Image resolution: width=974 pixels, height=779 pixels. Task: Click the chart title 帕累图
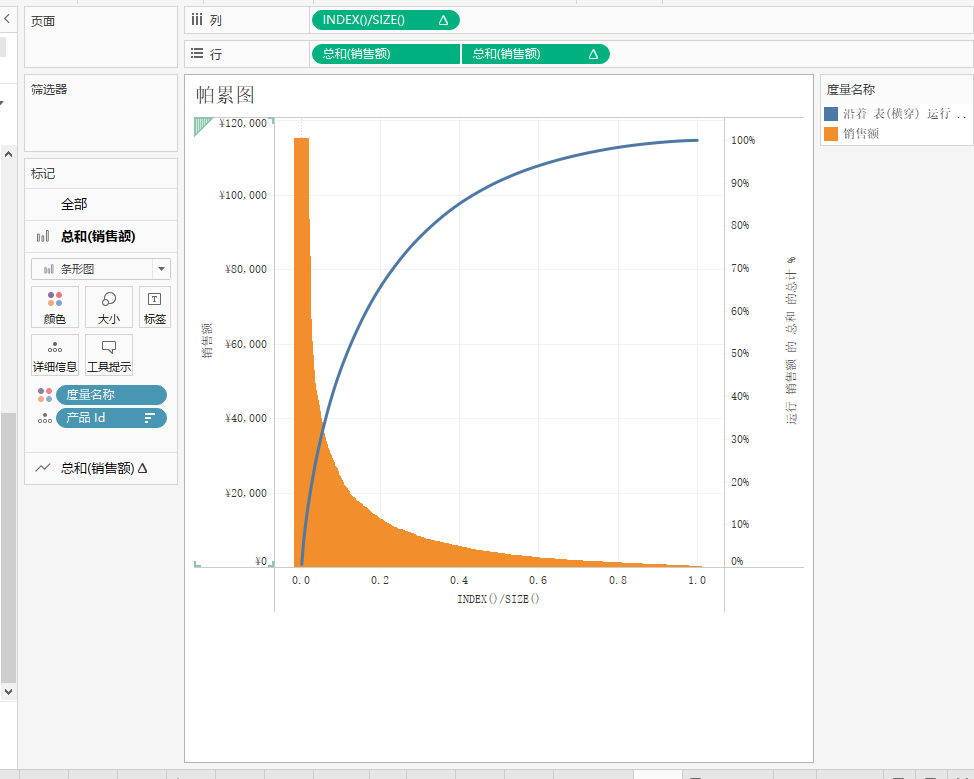click(225, 95)
